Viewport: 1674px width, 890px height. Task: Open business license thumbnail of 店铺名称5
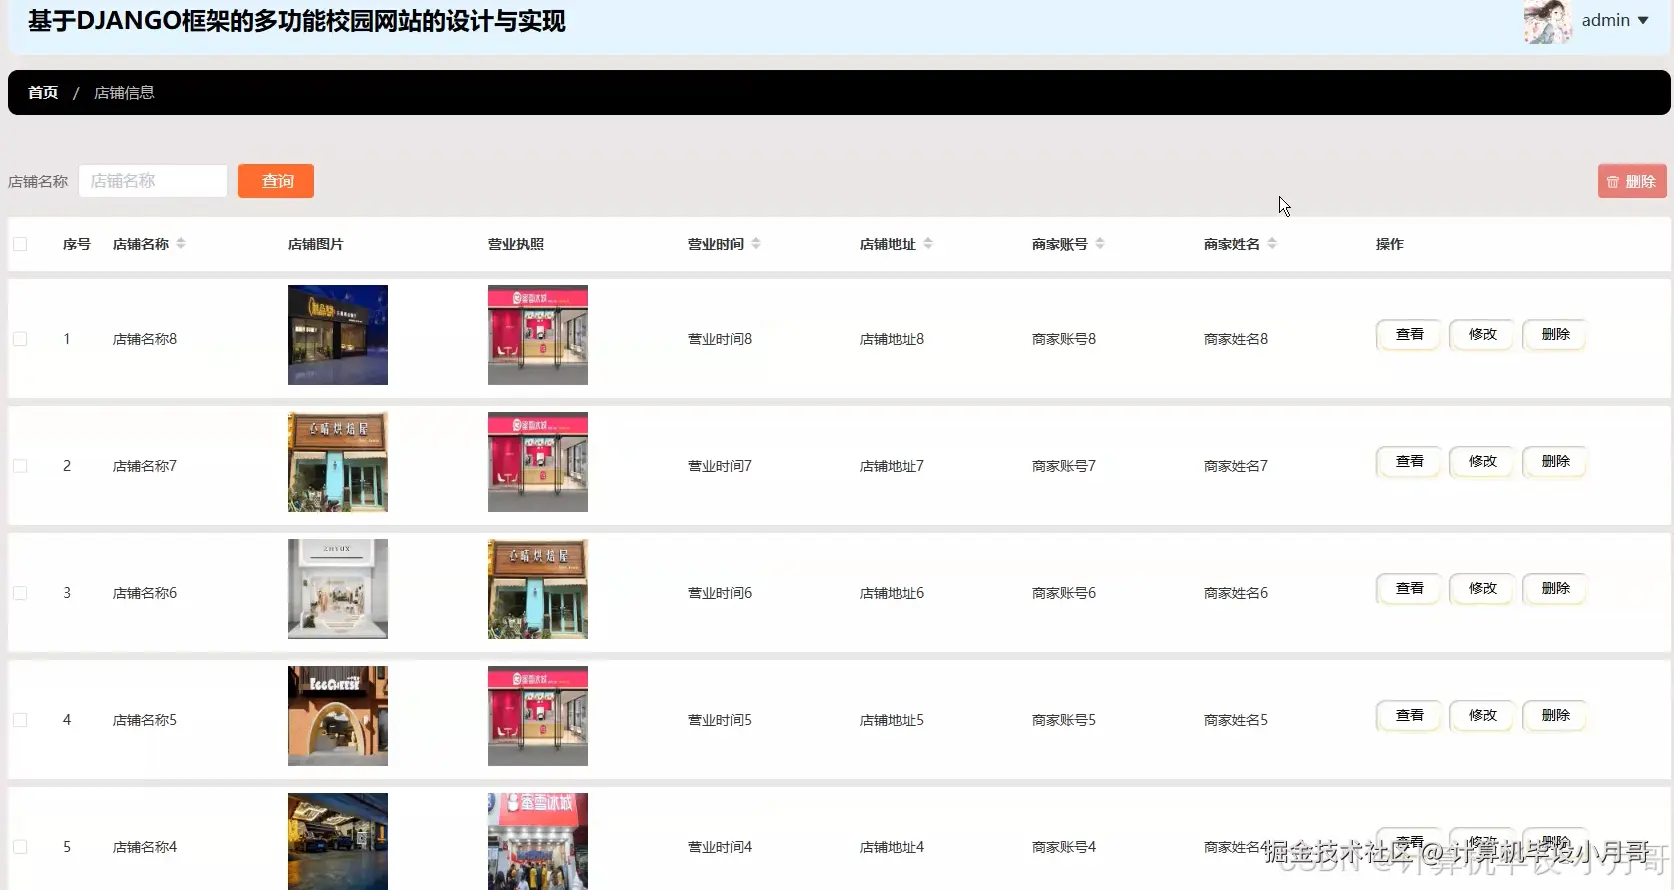(x=538, y=716)
